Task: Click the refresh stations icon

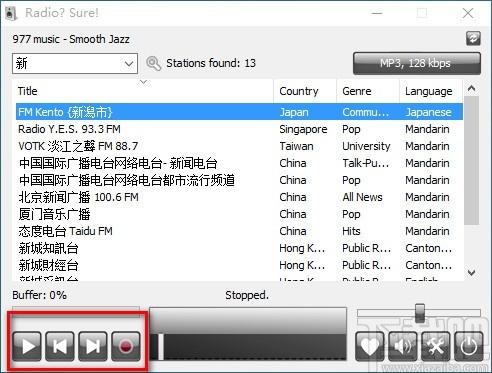Action: (x=473, y=38)
